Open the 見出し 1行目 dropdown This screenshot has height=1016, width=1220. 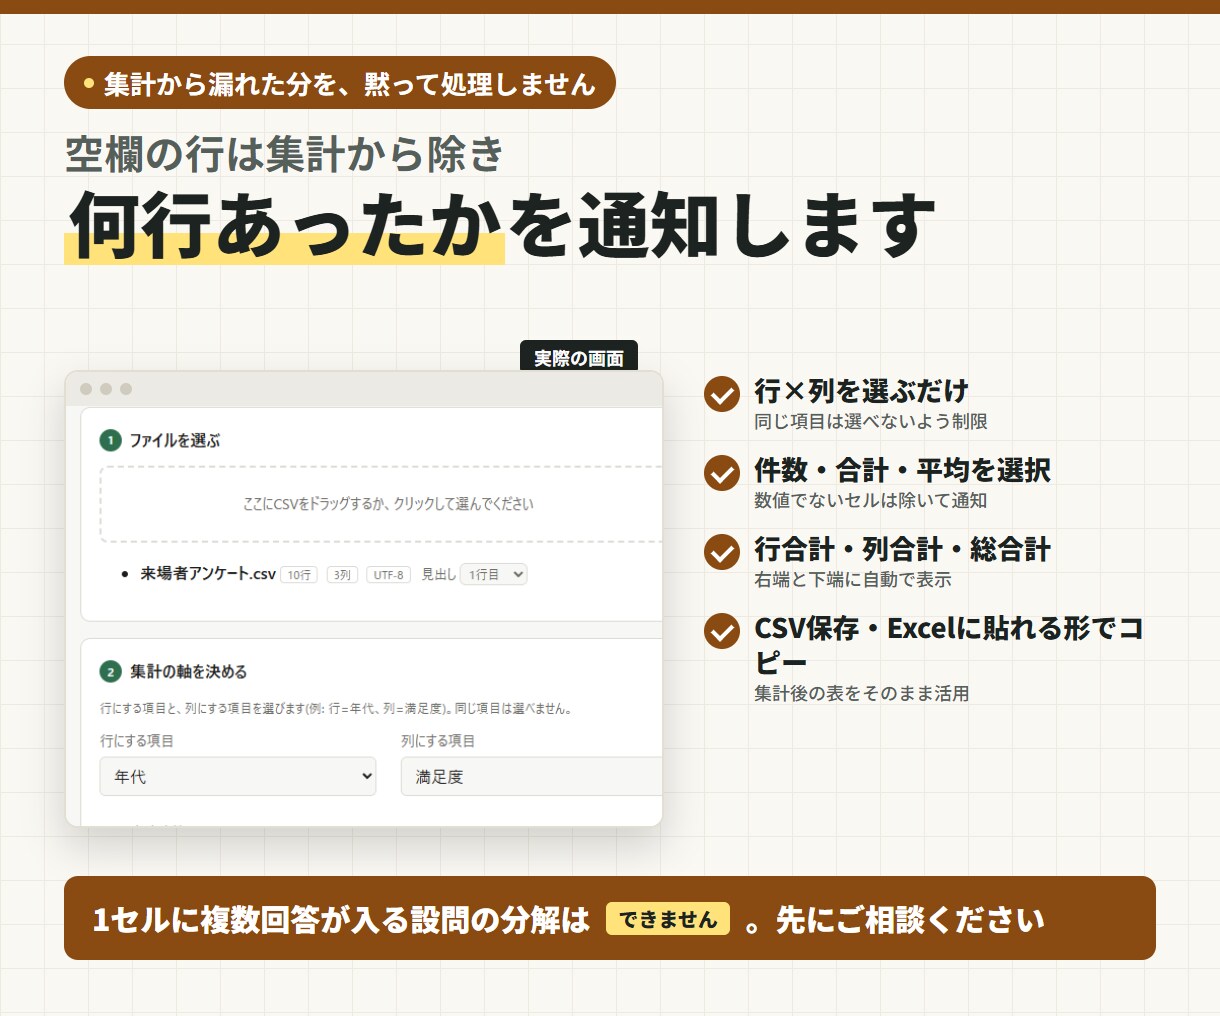[493, 574]
